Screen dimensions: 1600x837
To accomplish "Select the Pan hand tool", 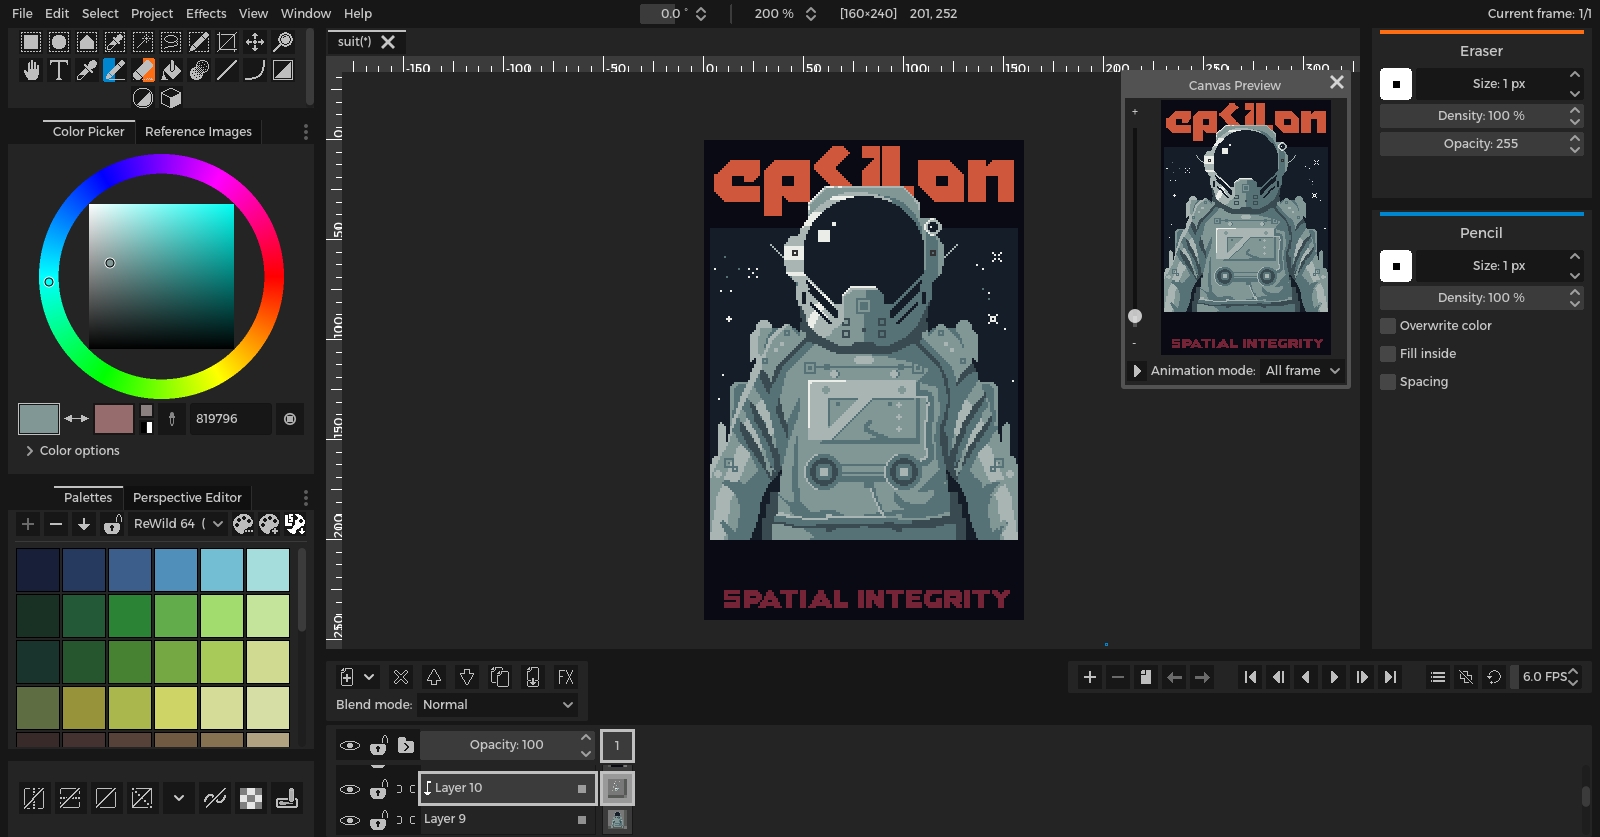I will (x=31, y=70).
